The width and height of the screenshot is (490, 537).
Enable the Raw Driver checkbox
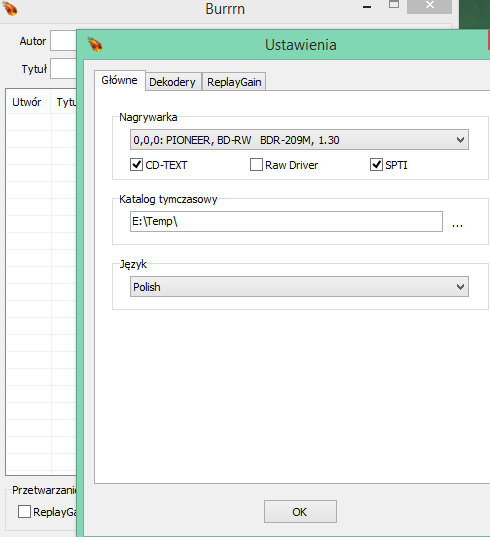(x=256, y=165)
